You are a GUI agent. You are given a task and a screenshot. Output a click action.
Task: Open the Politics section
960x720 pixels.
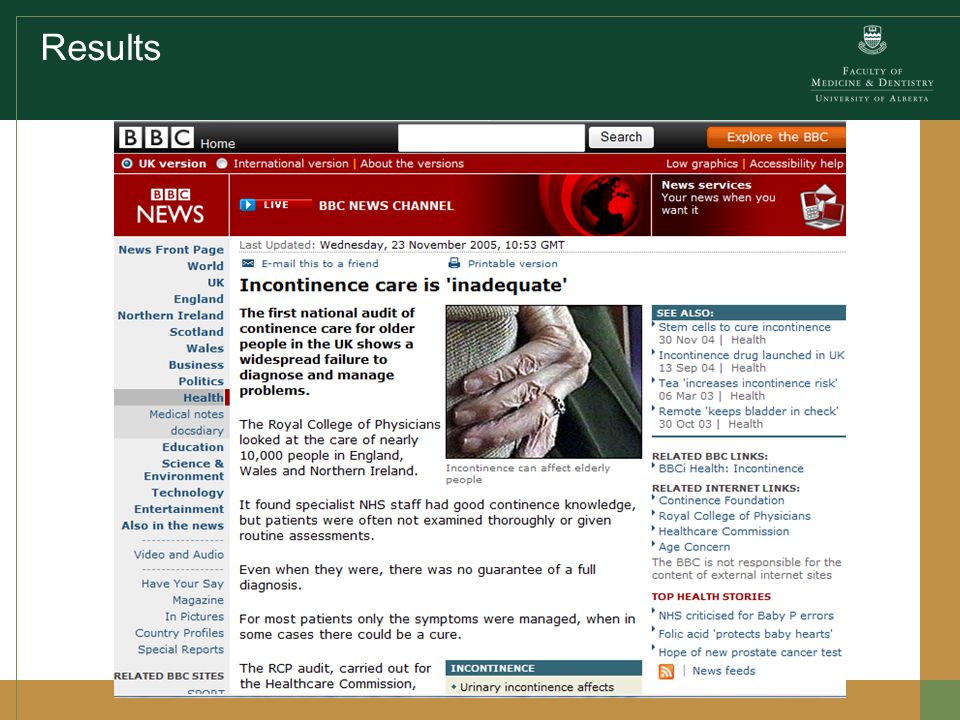pyautogui.click(x=201, y=381)
